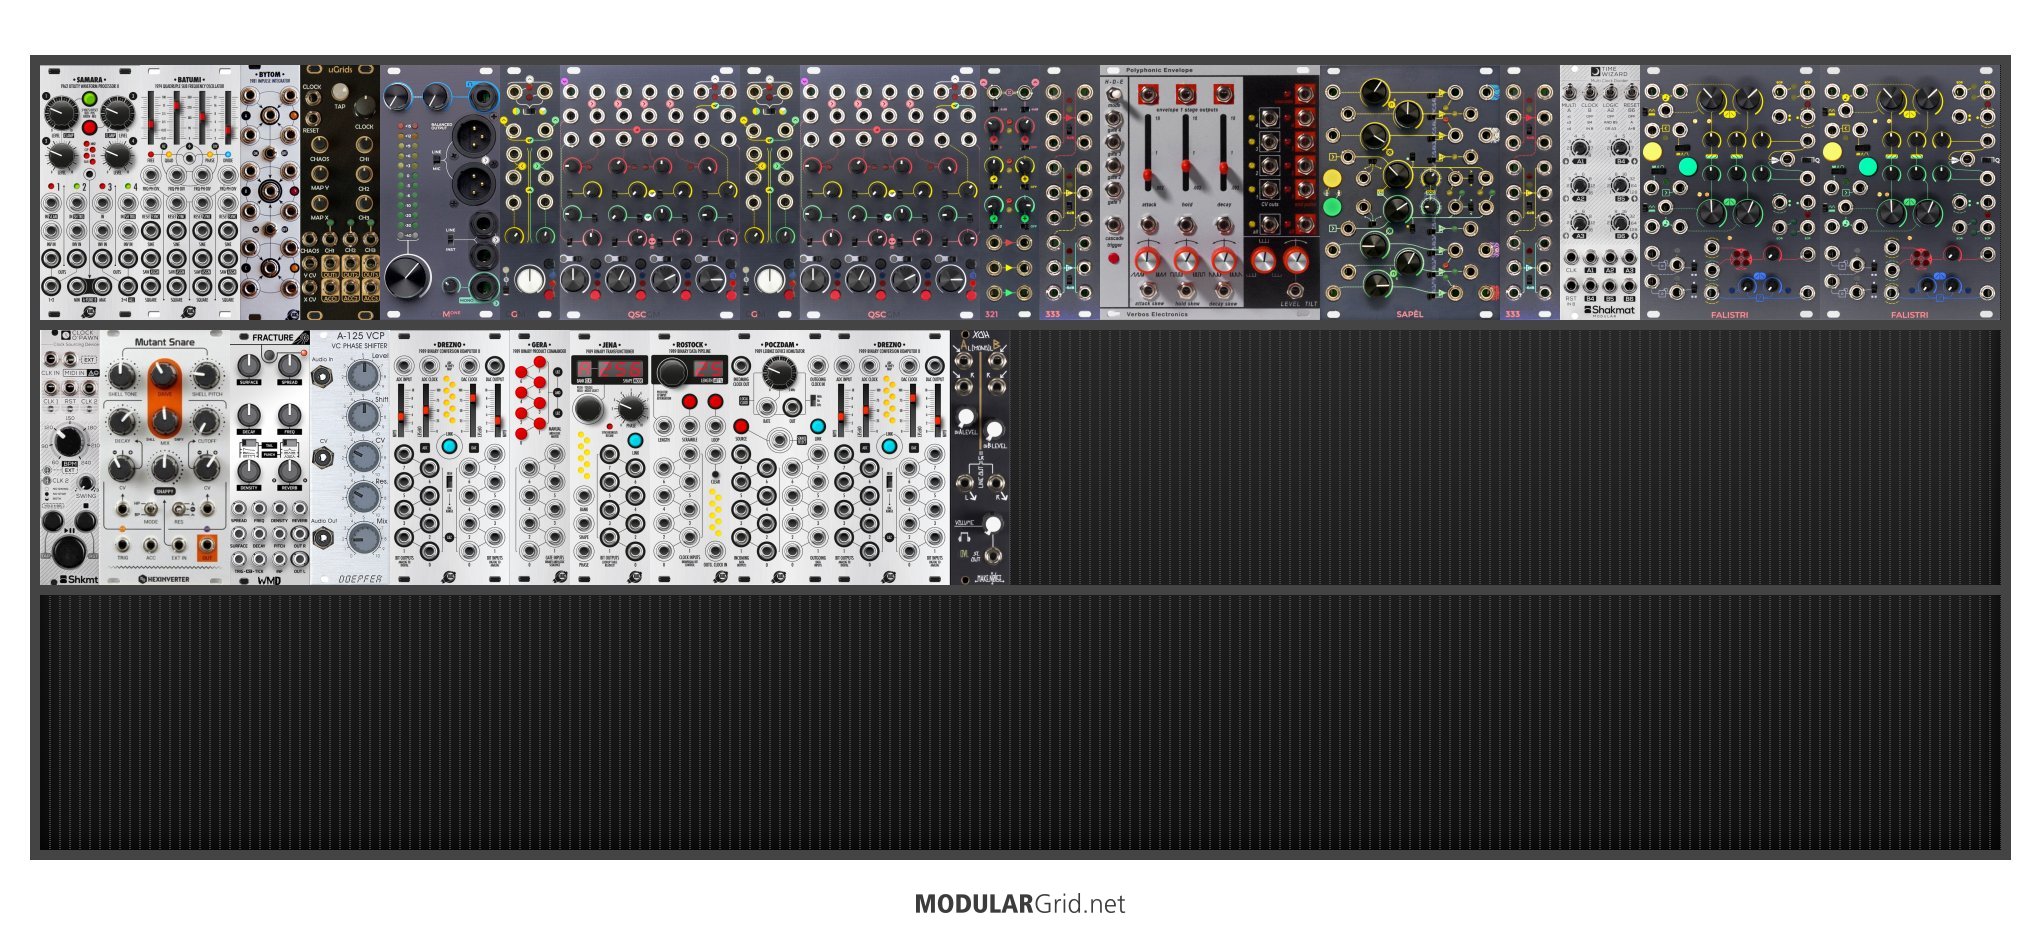The height and width of the screenshot is (925, 2041).
Task: Click the BPM knob on Clock O'Pawn
Action: (68, 440)
